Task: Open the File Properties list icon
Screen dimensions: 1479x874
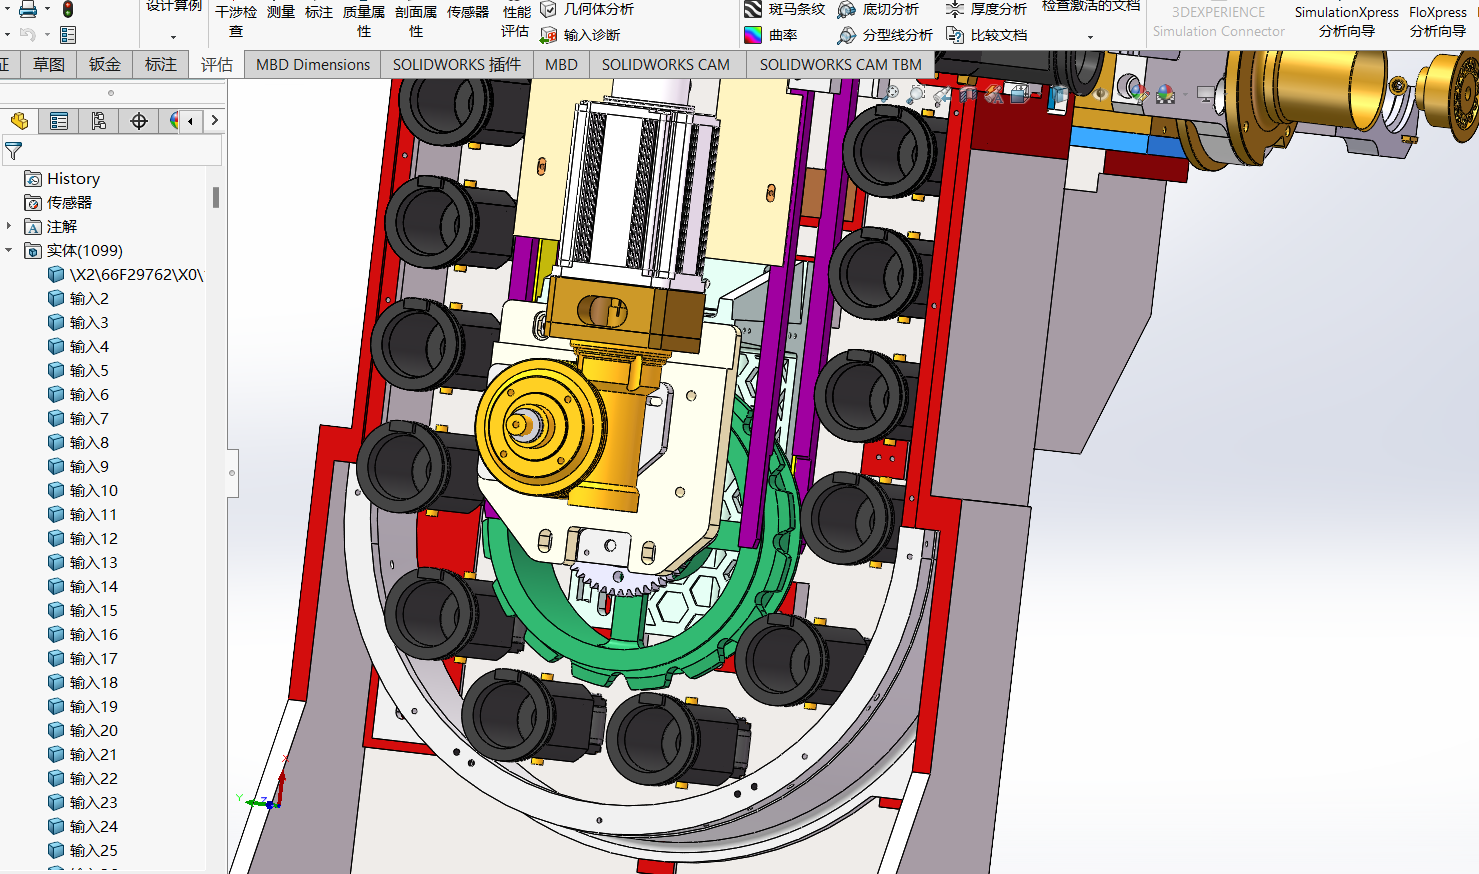Action: [x=68, y=35]
